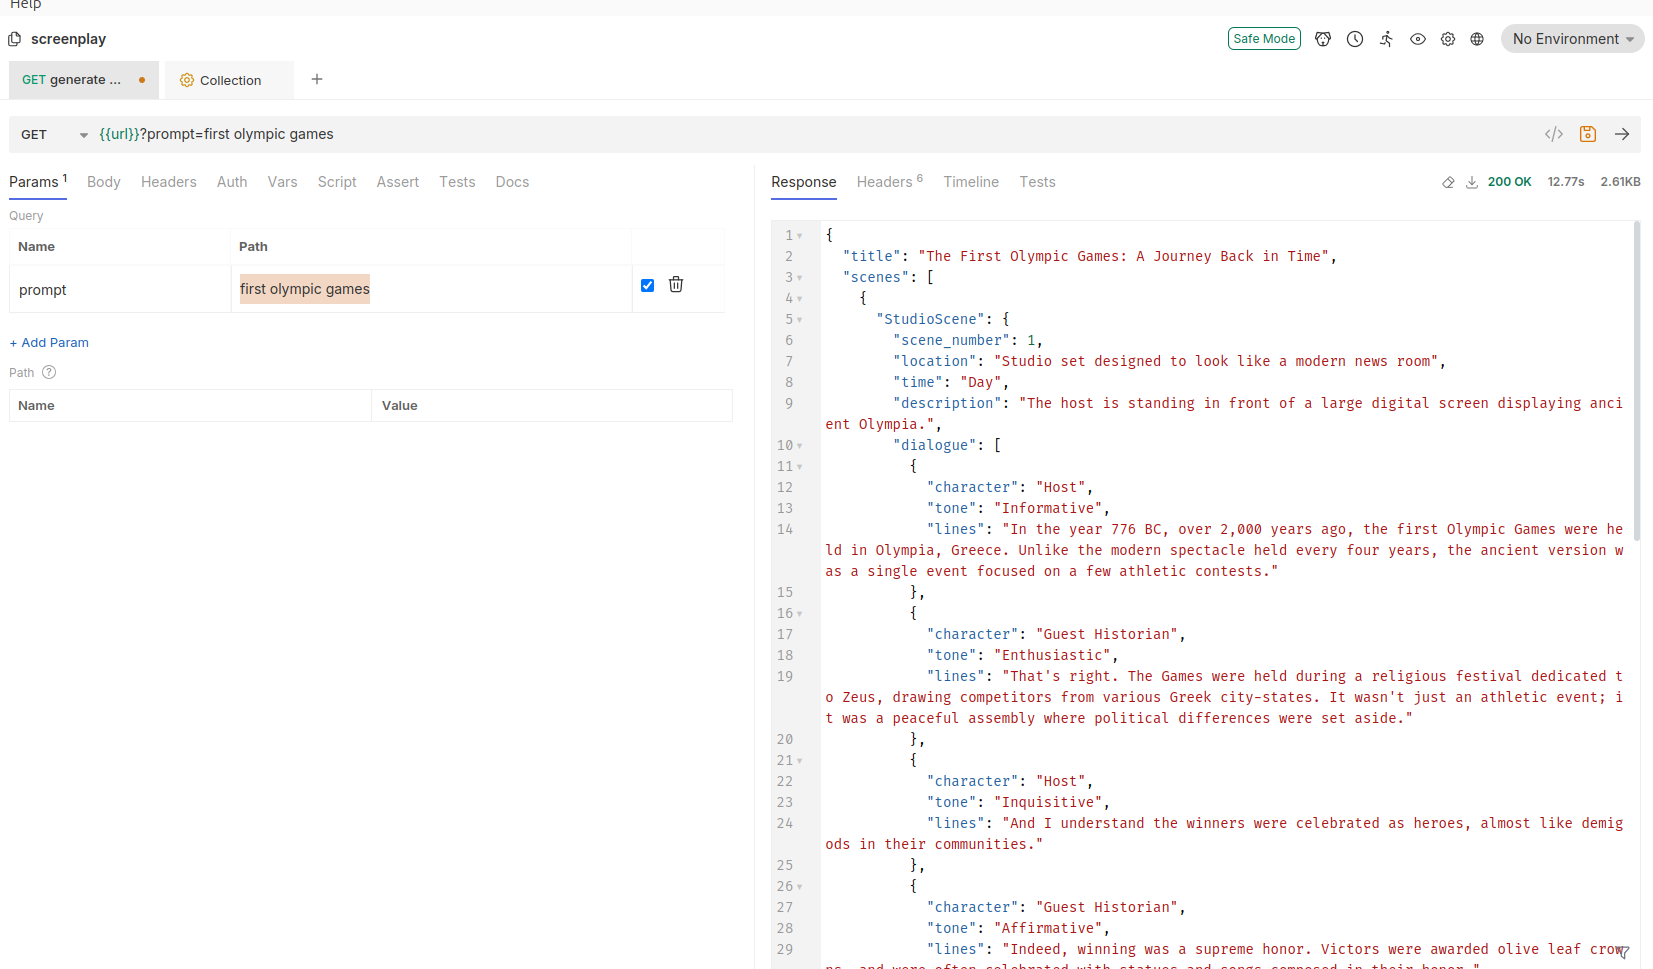The image size is (1653, 969).
Task: Toggle Safe Mode
Action: pyautogui.click(x=1264, y=38)
